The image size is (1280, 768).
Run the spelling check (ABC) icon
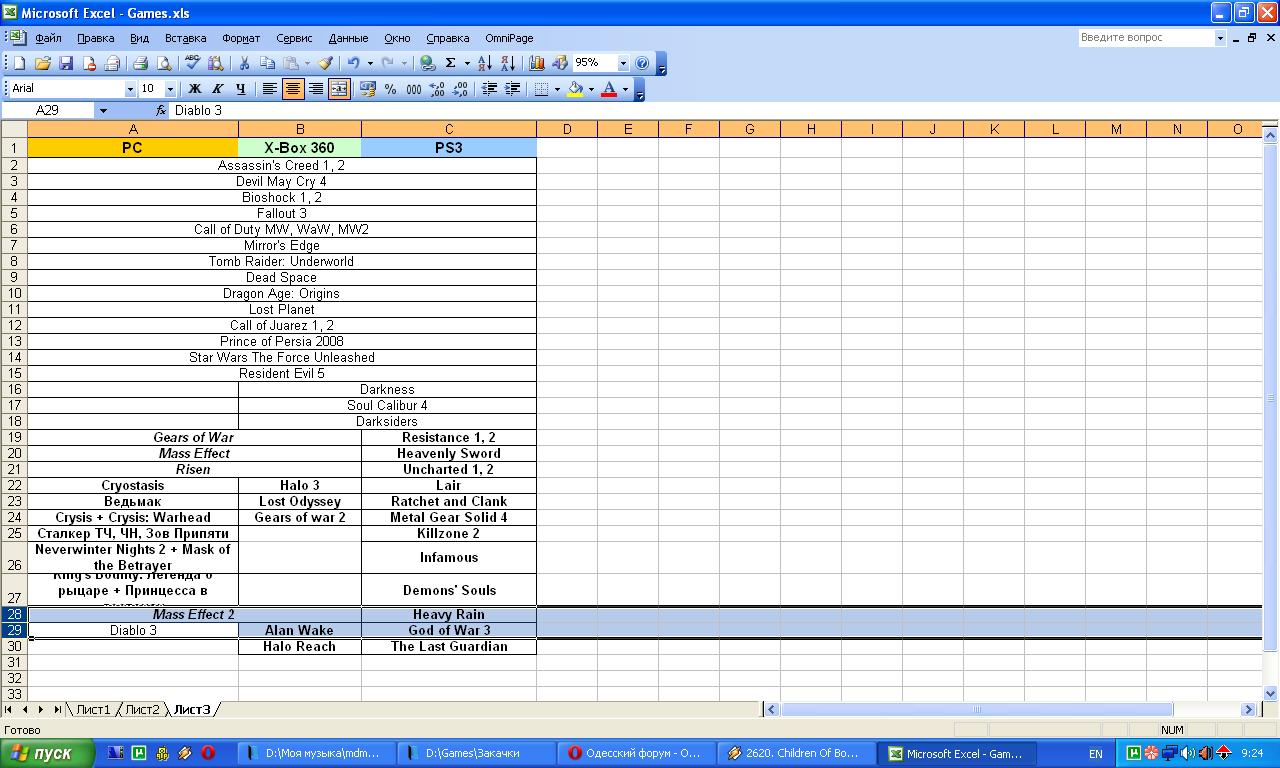point(192,63)
